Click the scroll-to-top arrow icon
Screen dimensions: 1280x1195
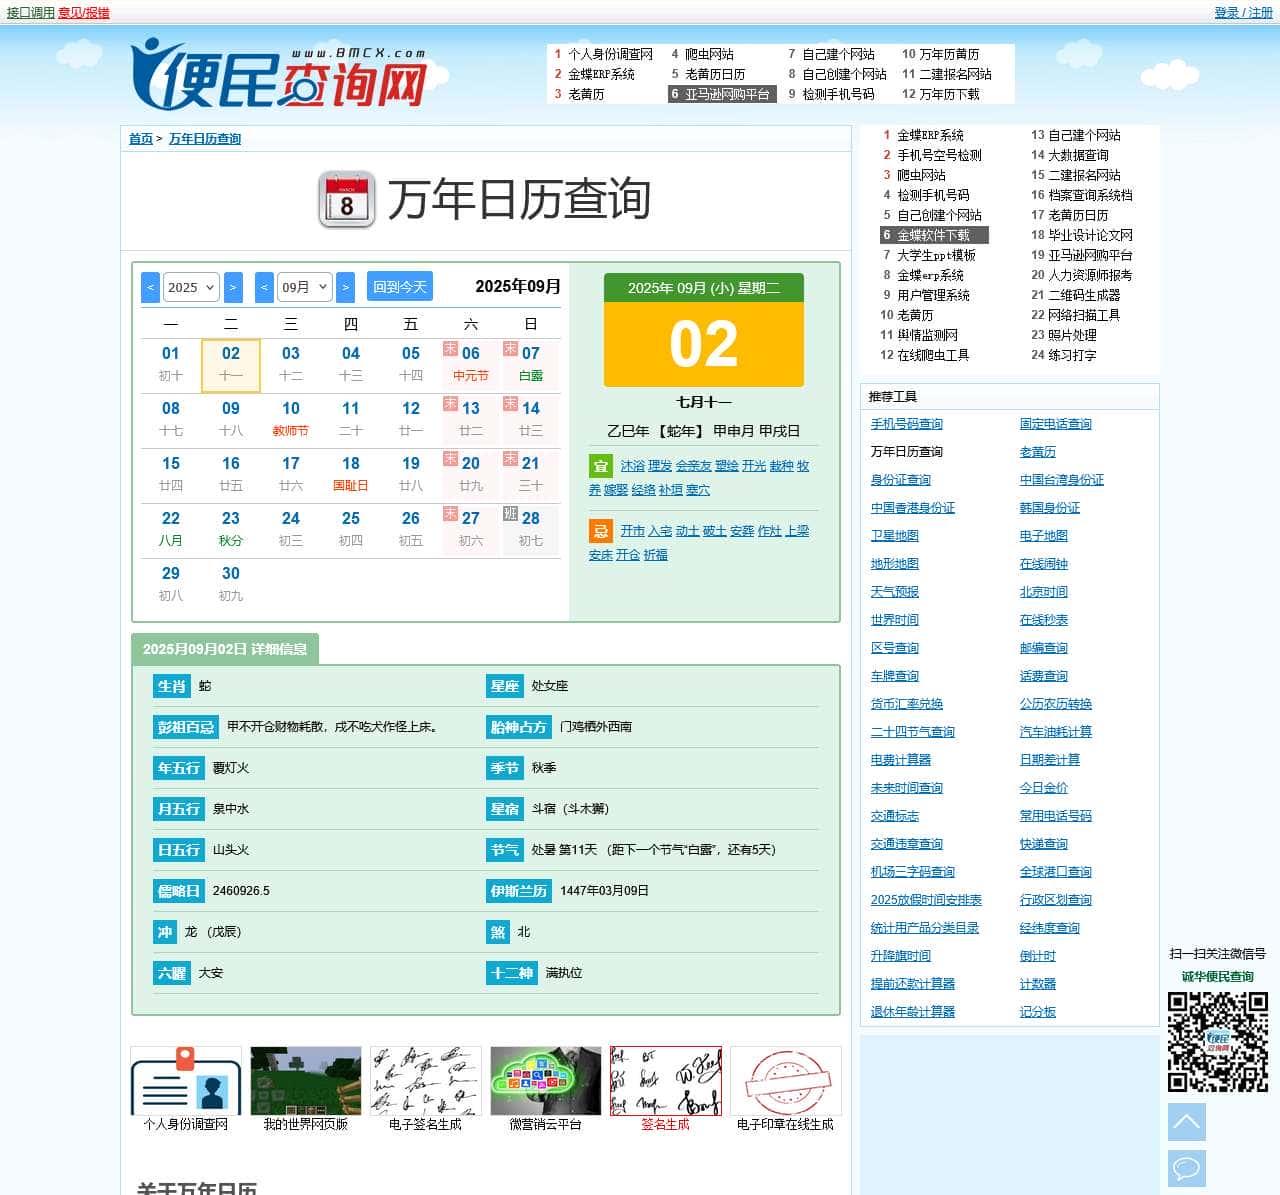click(1186, 1122)
